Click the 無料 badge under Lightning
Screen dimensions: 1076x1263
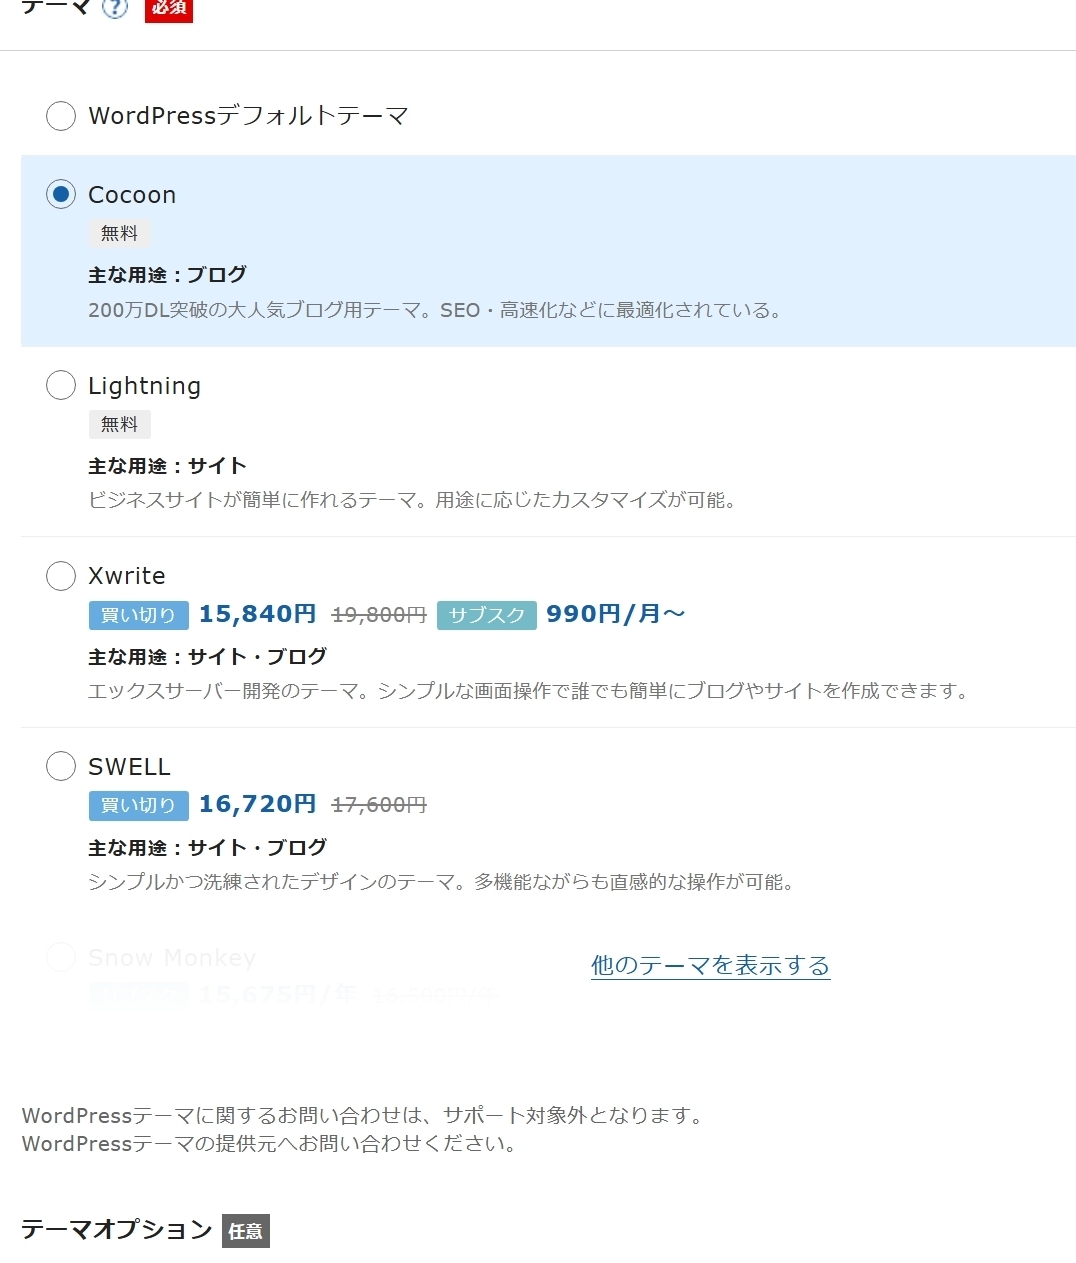tap(120, 424)
